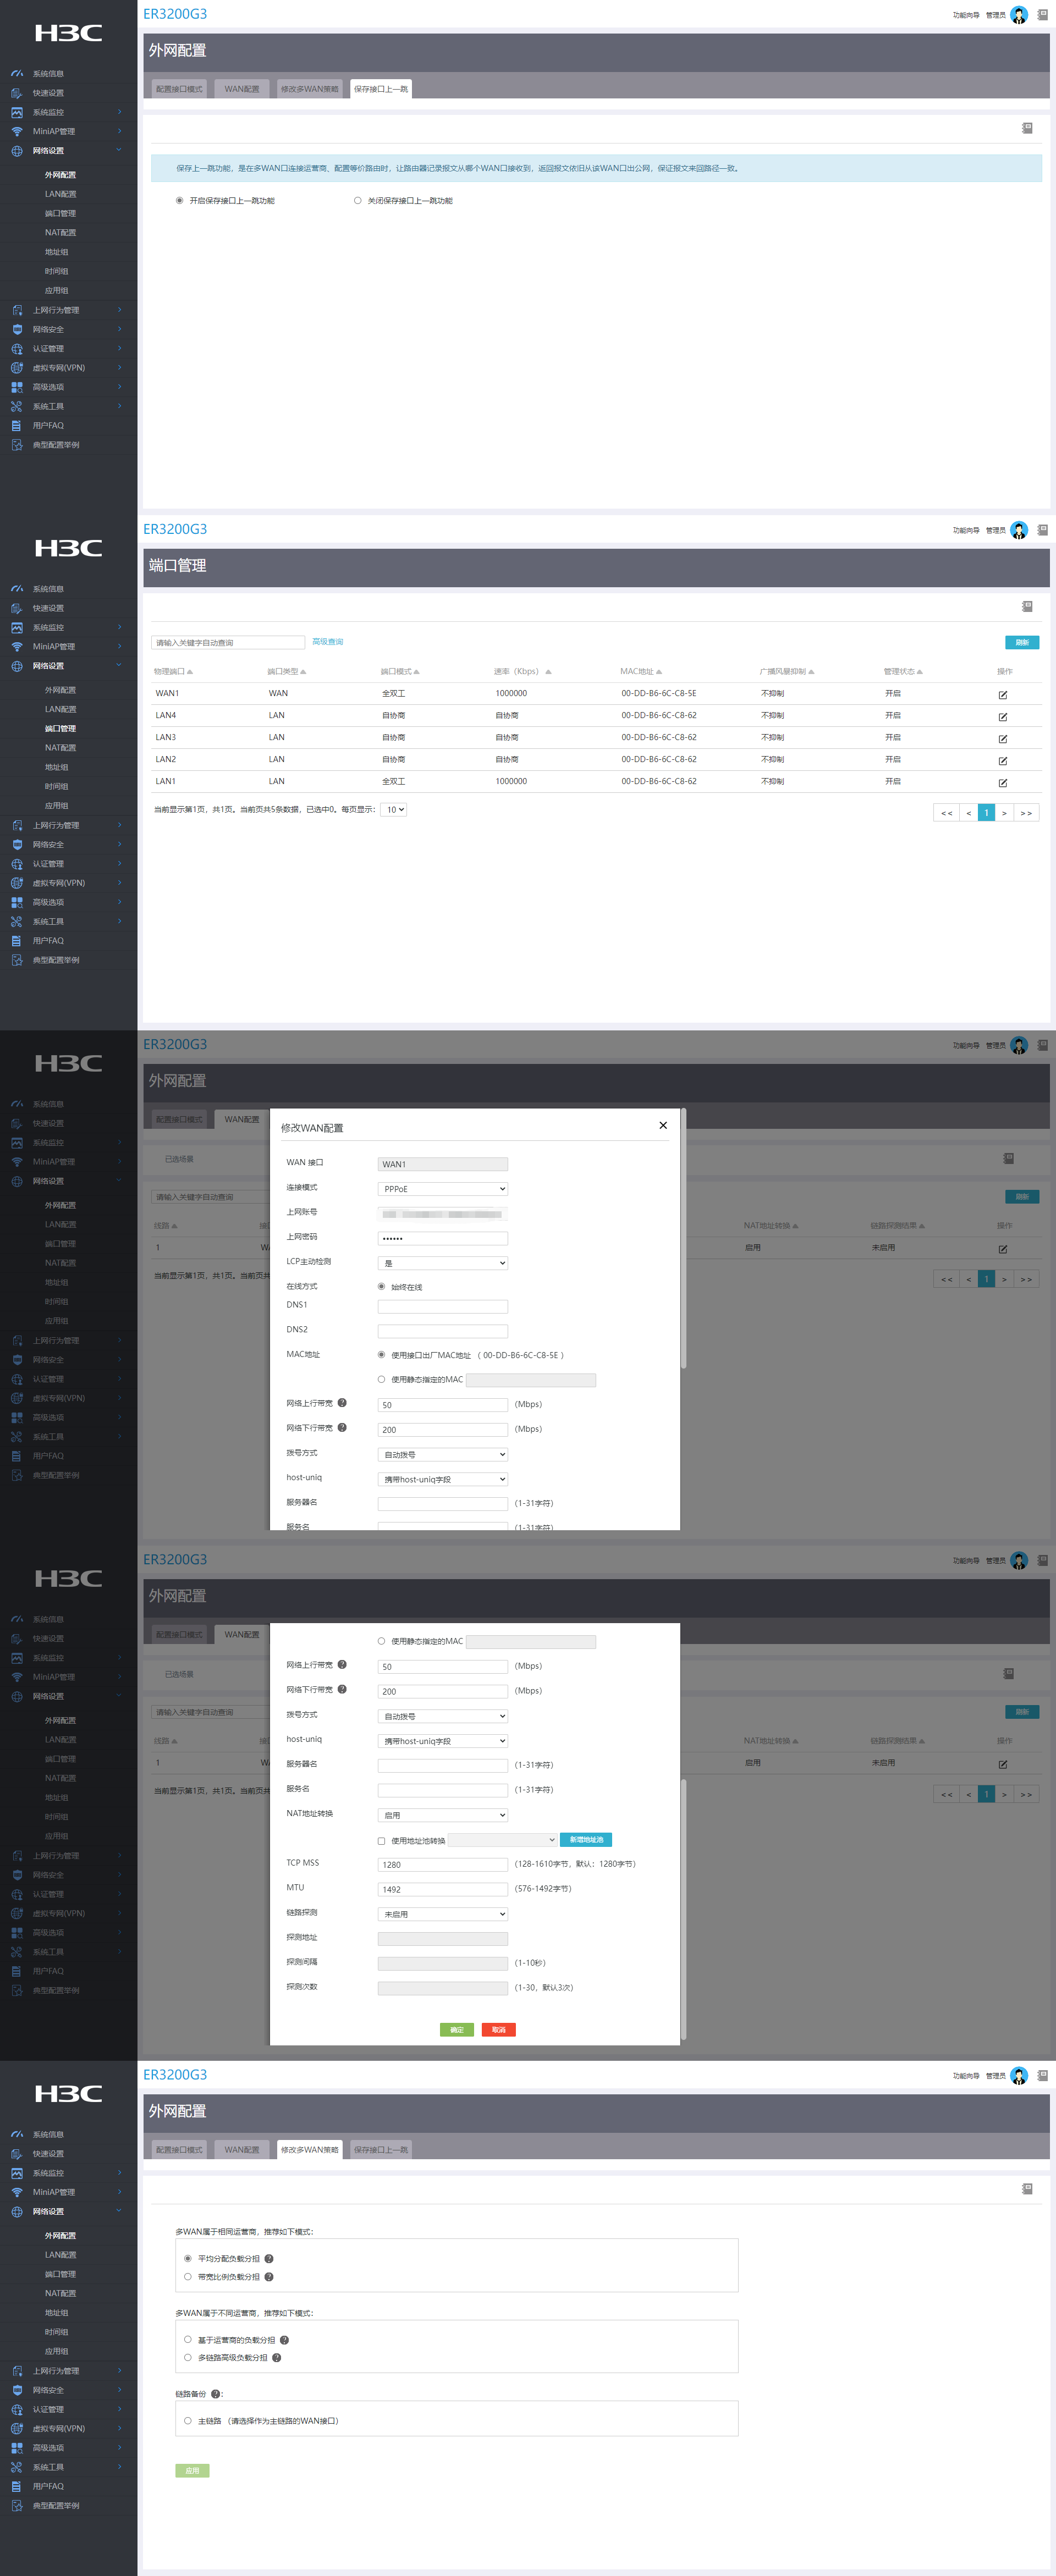Open the edit icon in the LAN1 row
Image resolution: width=1056 pixels, height=2576 pixels.
[1002, 783]
